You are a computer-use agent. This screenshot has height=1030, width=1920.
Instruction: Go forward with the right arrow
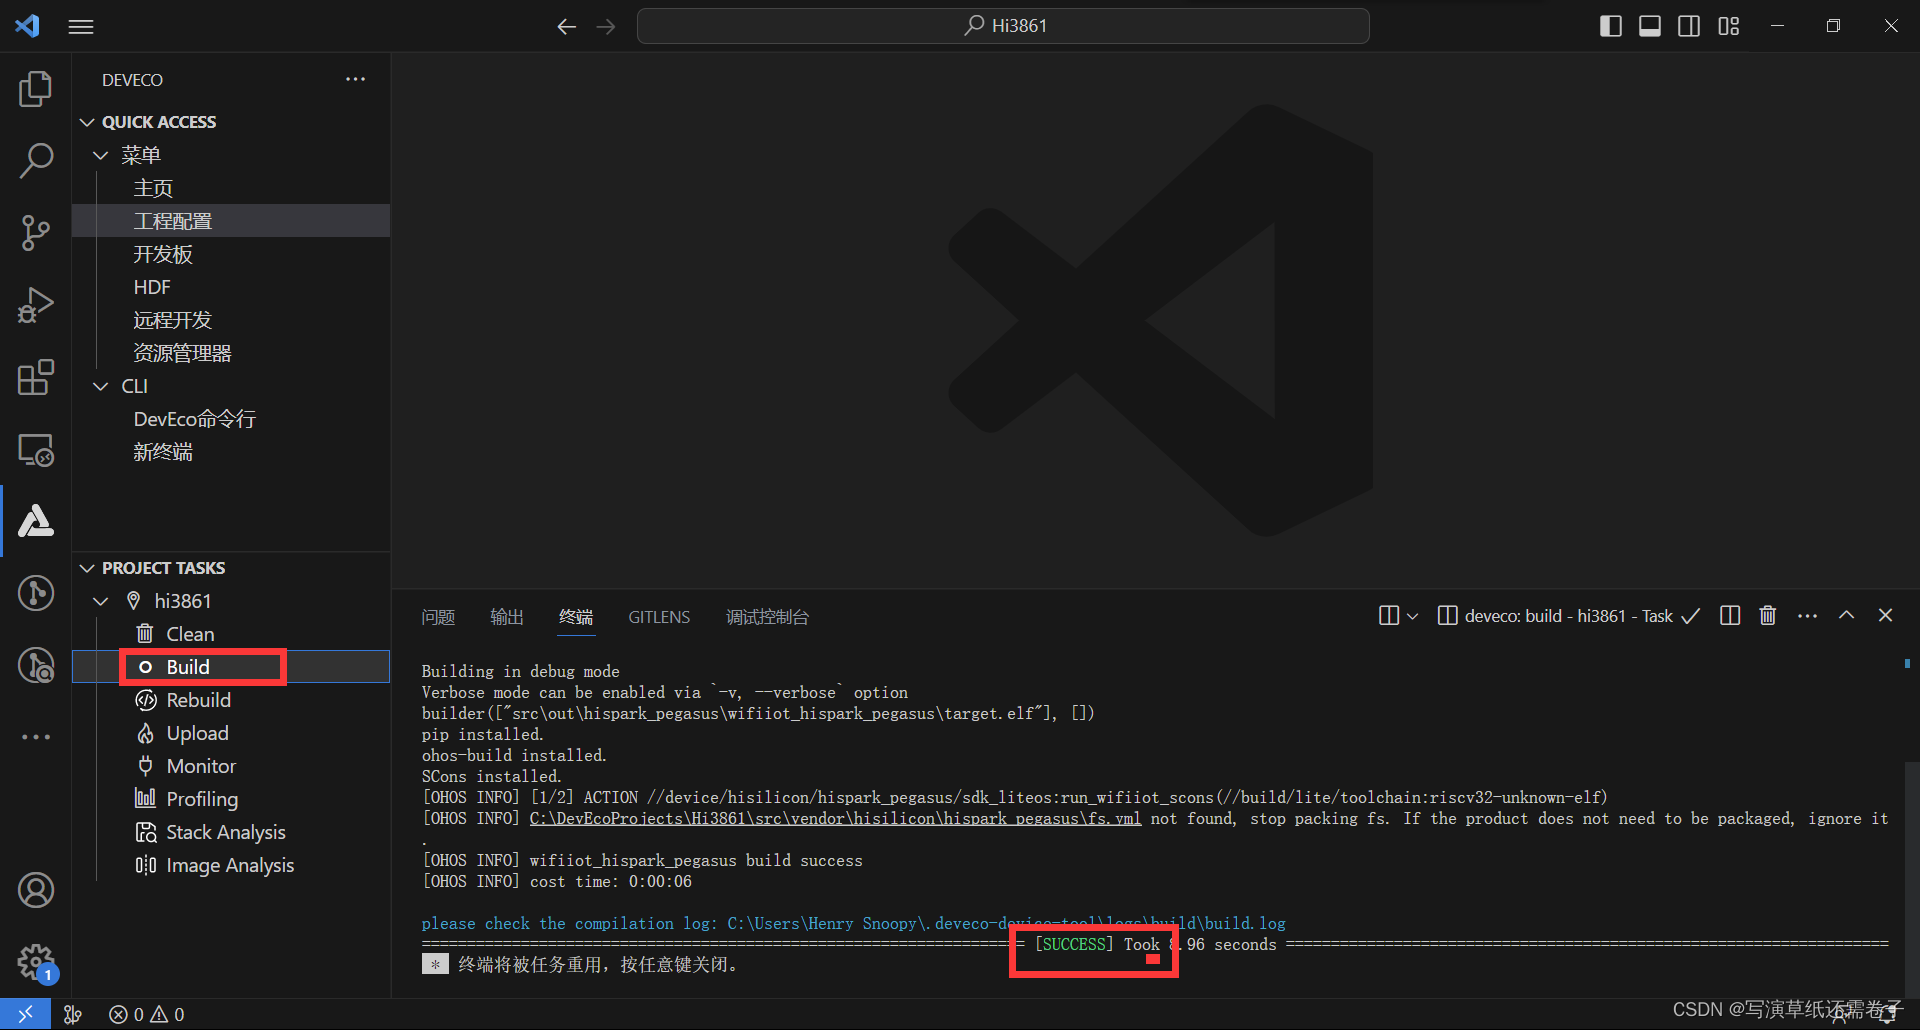606,27
